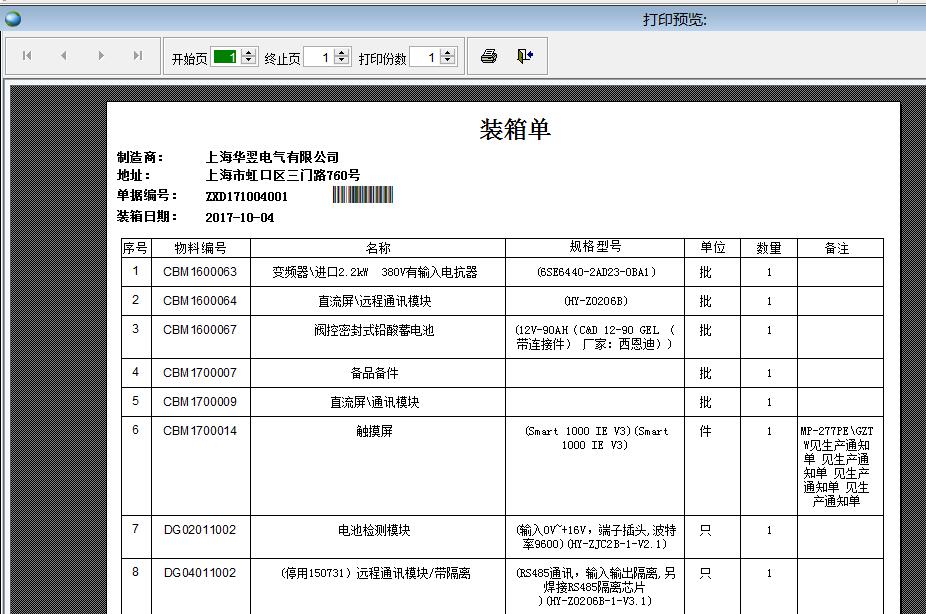Increase the end page (终止页) value

[x=342, y=53]
